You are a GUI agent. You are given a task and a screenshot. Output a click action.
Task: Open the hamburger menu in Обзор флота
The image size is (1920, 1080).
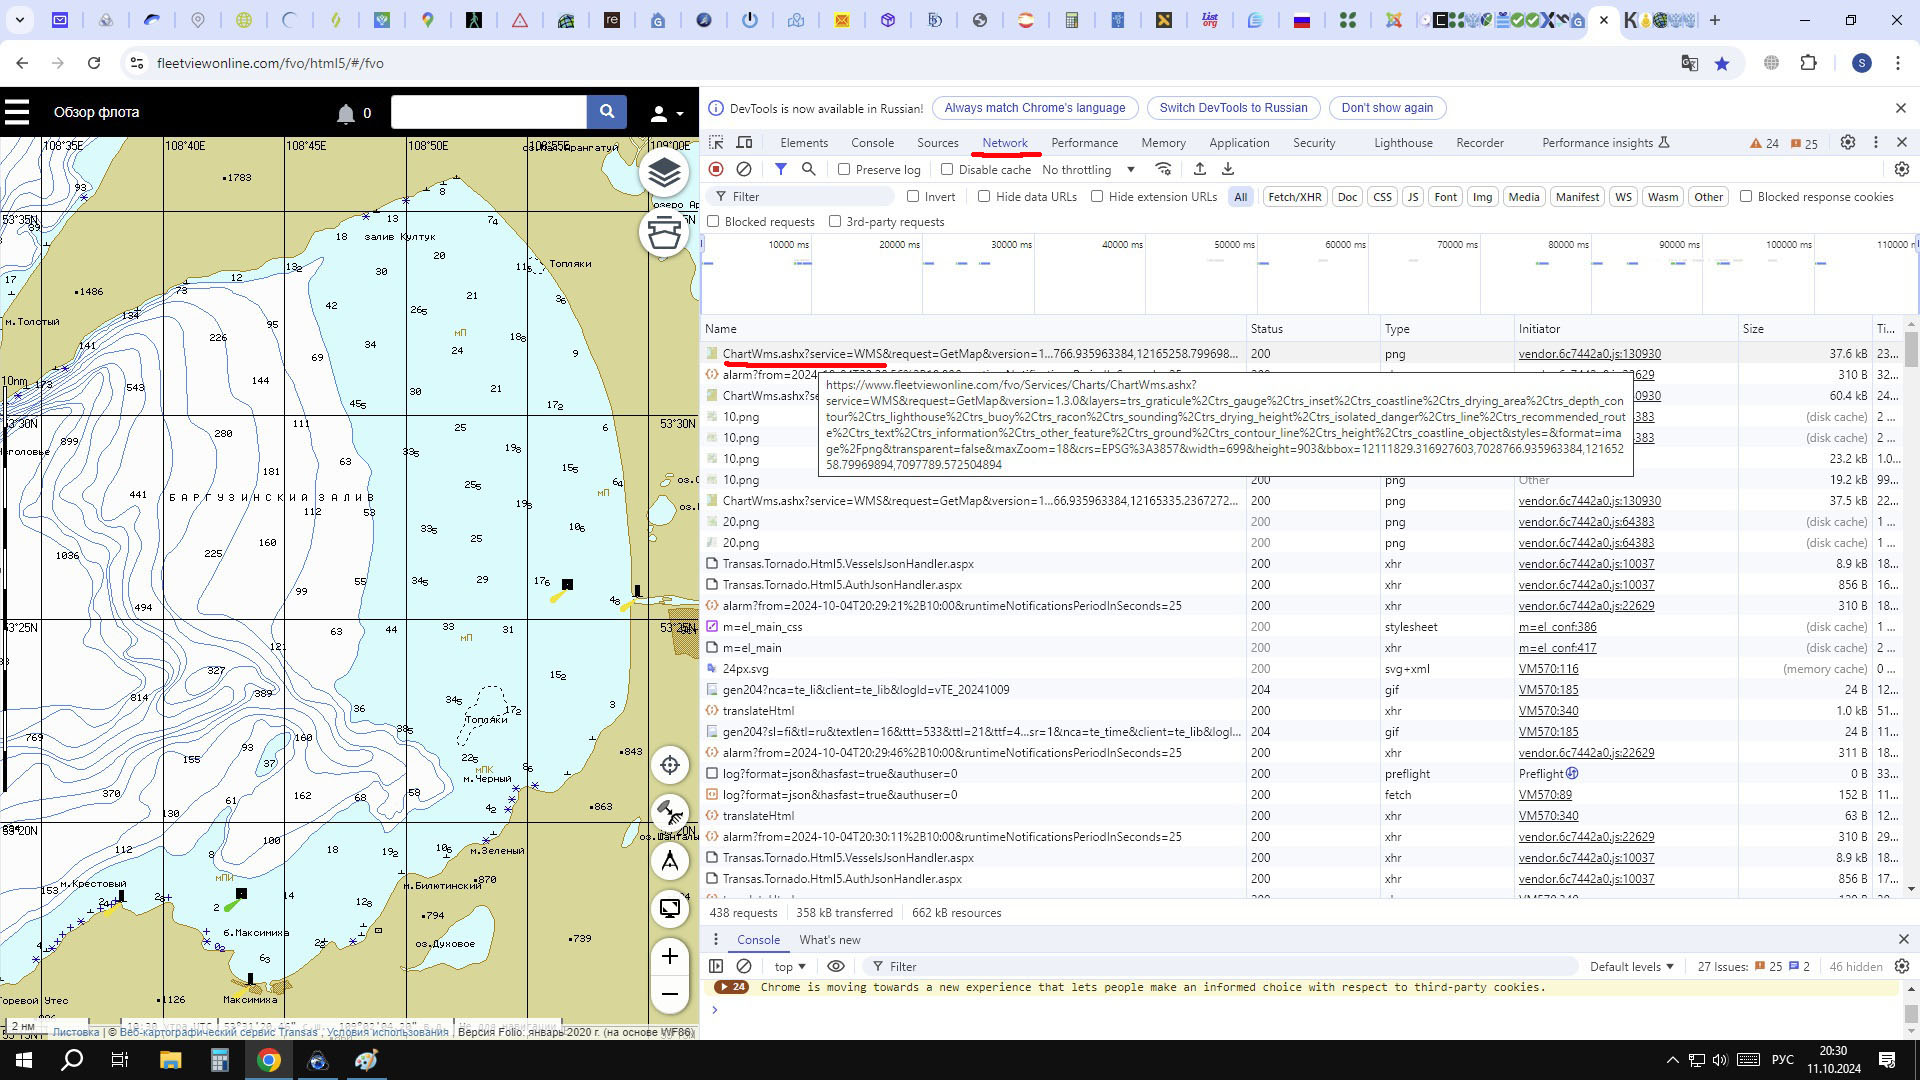tap(17, 112)
